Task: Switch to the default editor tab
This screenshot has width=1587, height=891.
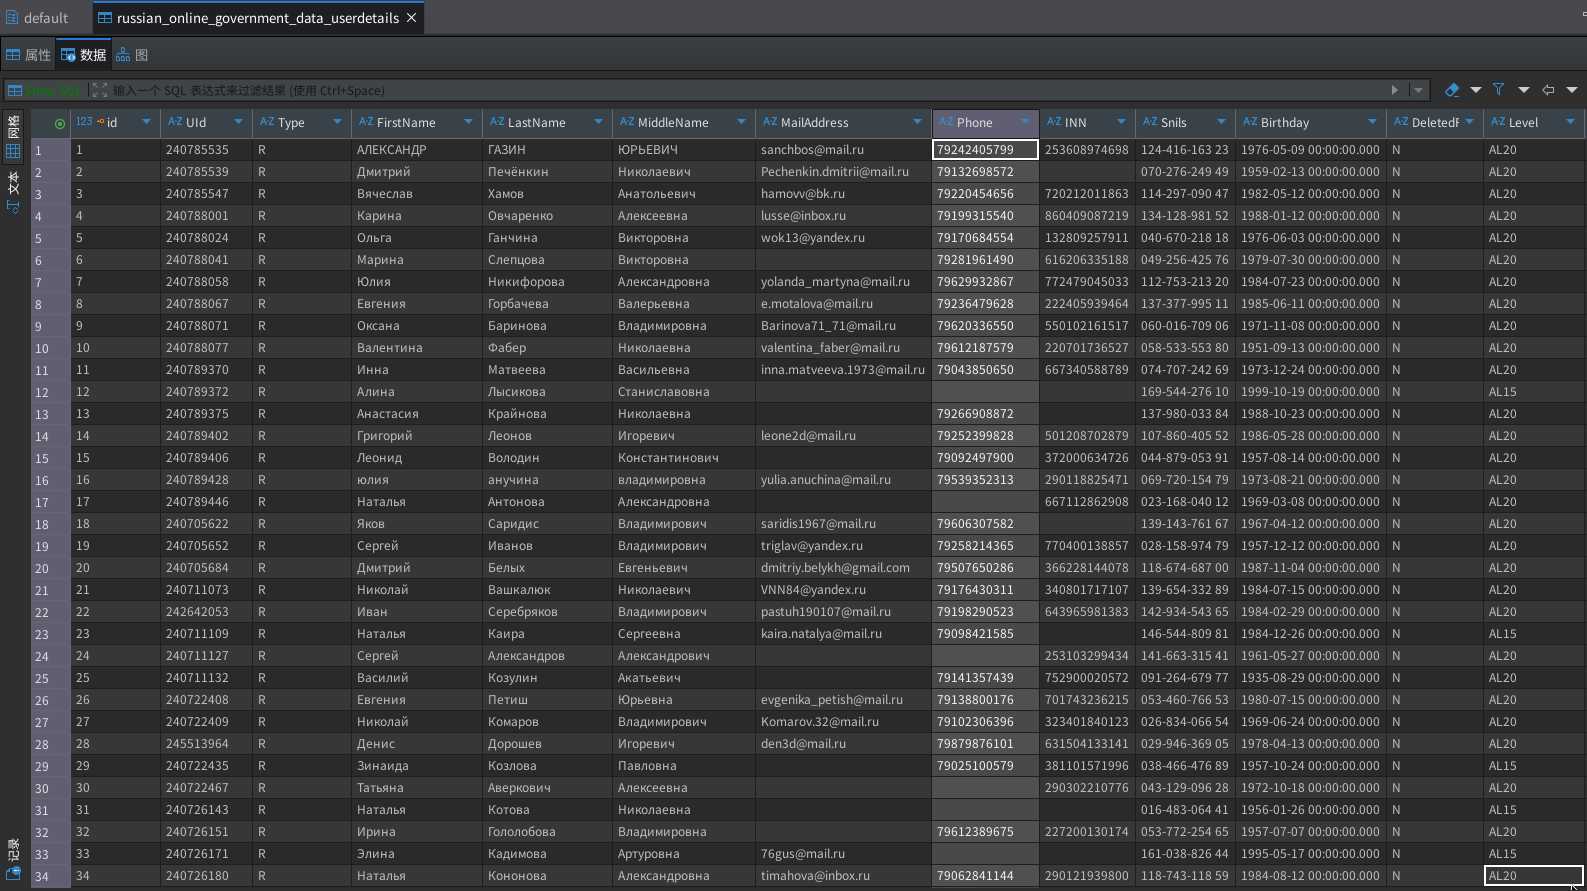Action: click(37, 18)
